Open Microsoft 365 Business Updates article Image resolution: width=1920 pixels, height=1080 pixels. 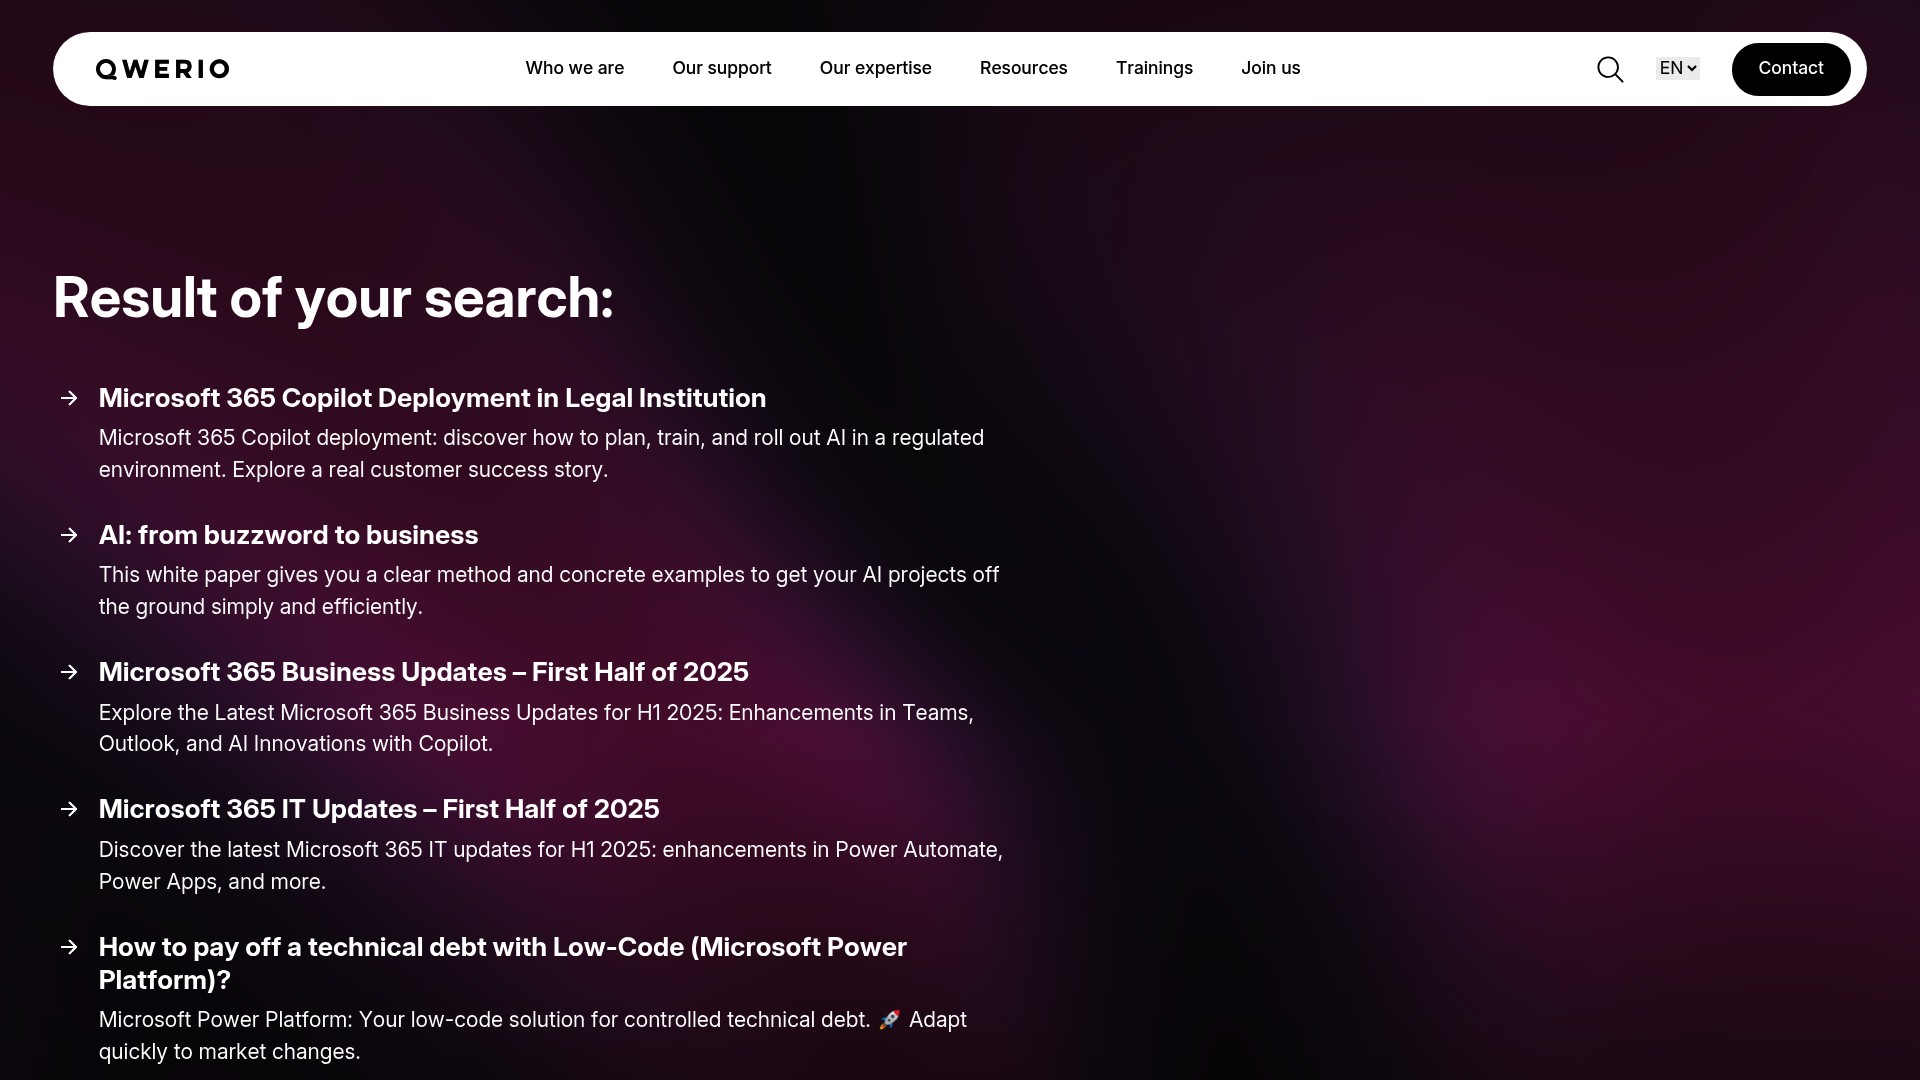click(423, 672)
